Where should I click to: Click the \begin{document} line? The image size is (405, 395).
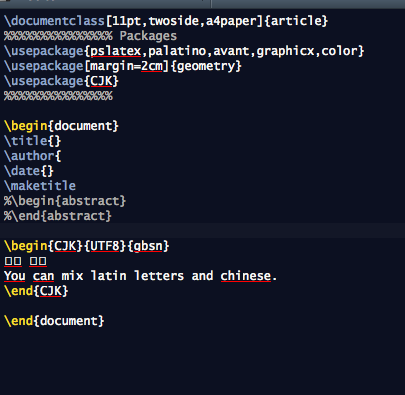tap(61, 126)
